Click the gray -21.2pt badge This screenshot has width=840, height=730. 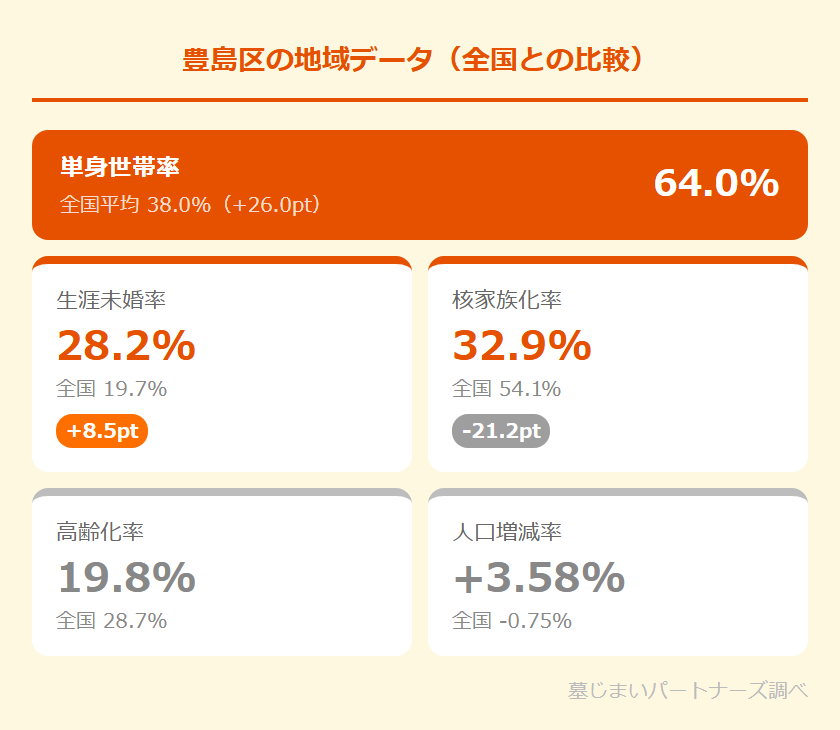click(501, 431)
